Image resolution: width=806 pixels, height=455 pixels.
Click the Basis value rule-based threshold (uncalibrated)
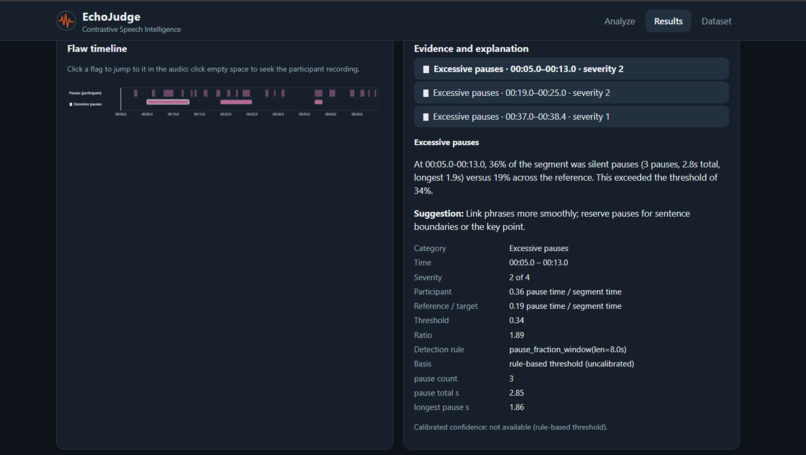572,363
